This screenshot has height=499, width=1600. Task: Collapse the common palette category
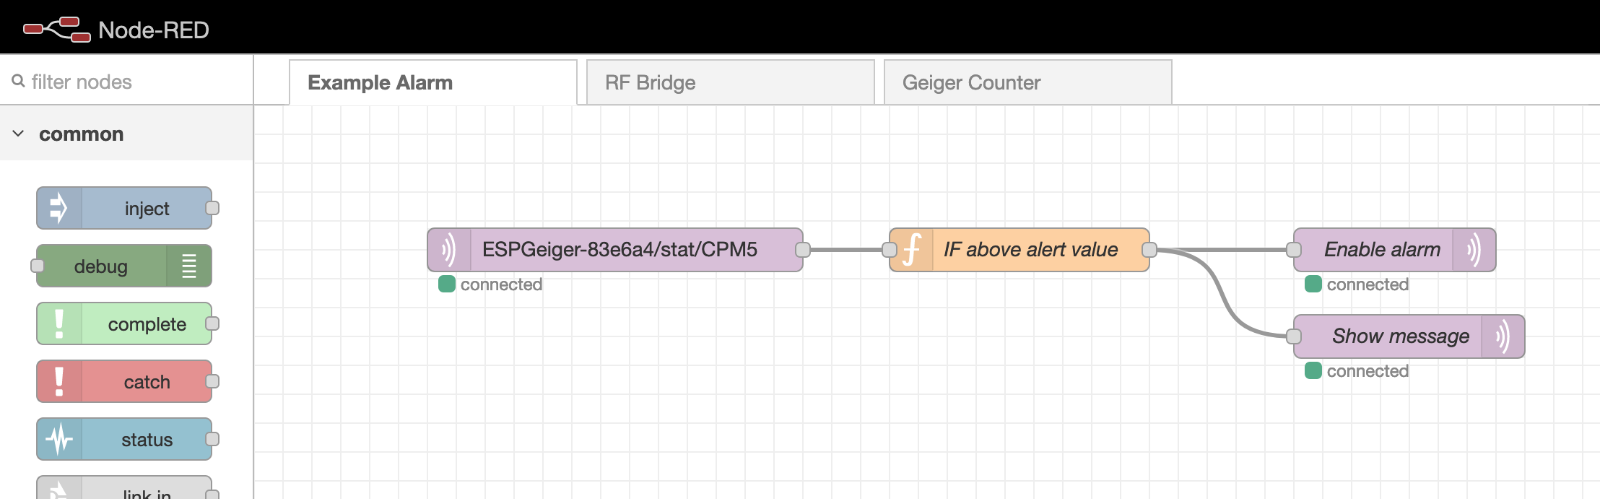point(18,134)
